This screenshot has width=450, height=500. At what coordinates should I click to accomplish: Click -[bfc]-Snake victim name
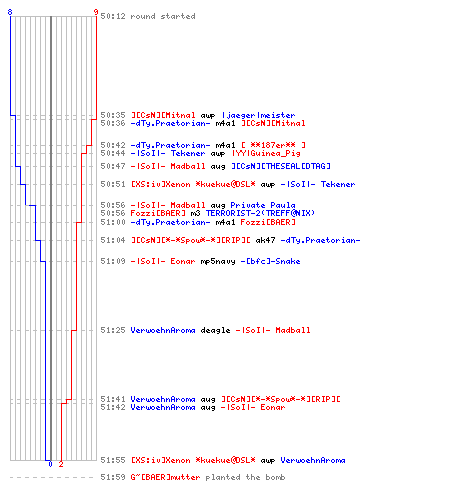click(x=270, y=261)
